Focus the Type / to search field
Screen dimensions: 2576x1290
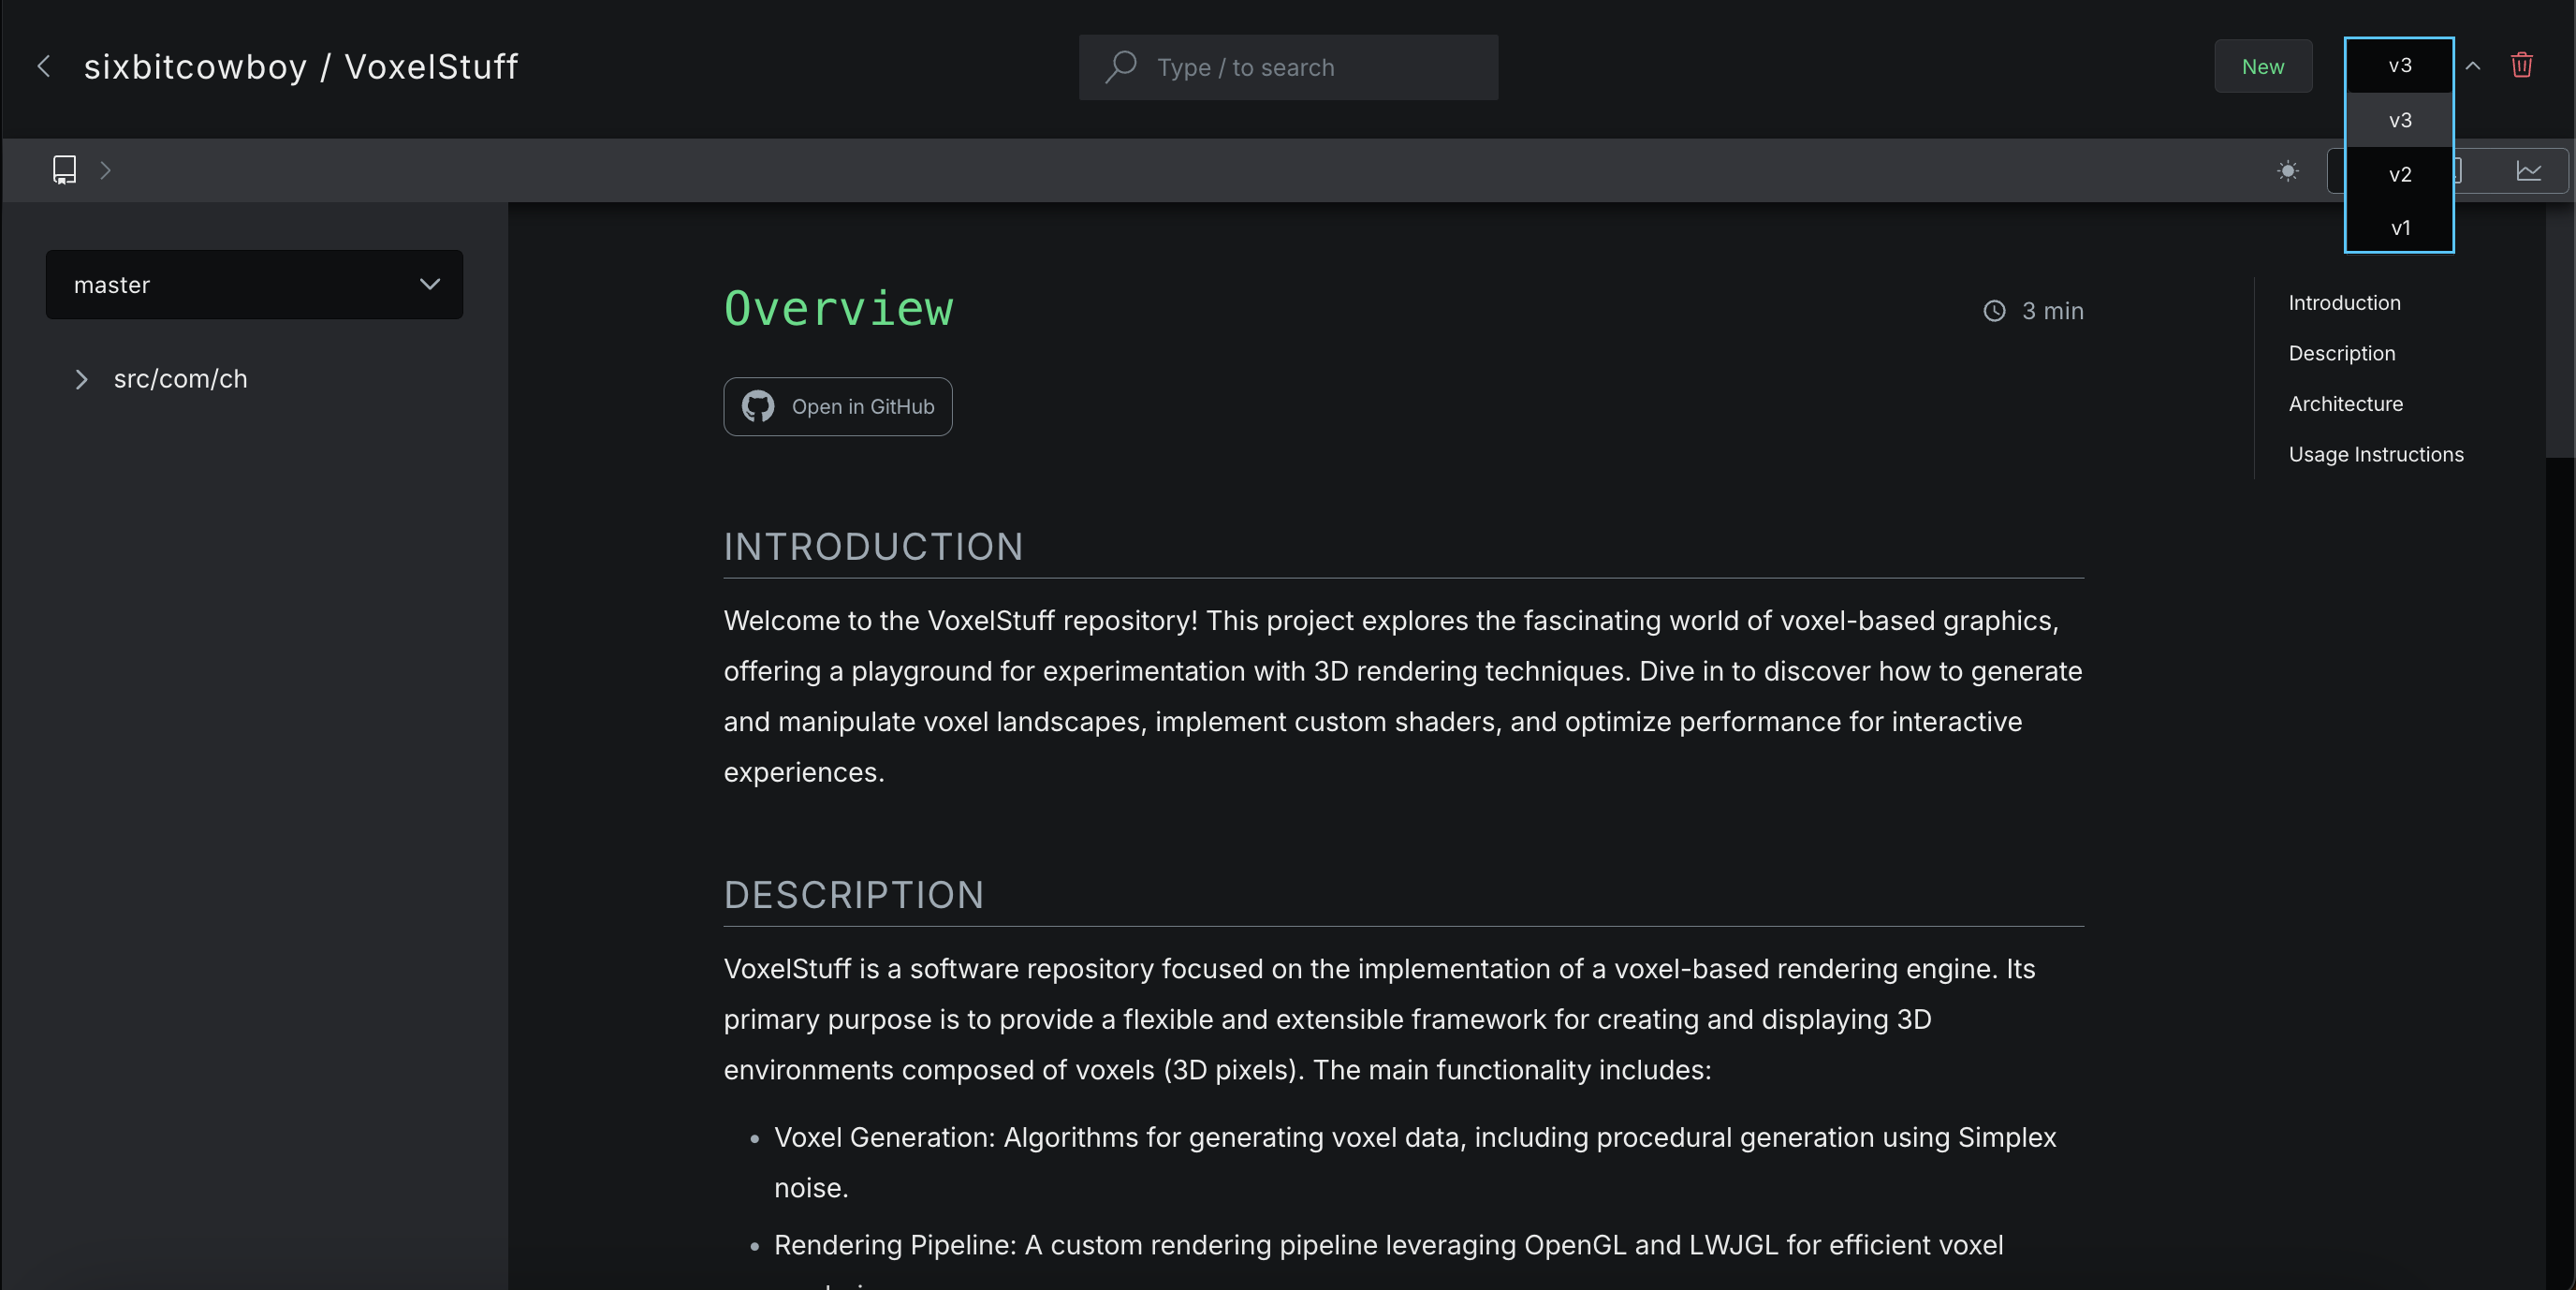point(1288,67)
